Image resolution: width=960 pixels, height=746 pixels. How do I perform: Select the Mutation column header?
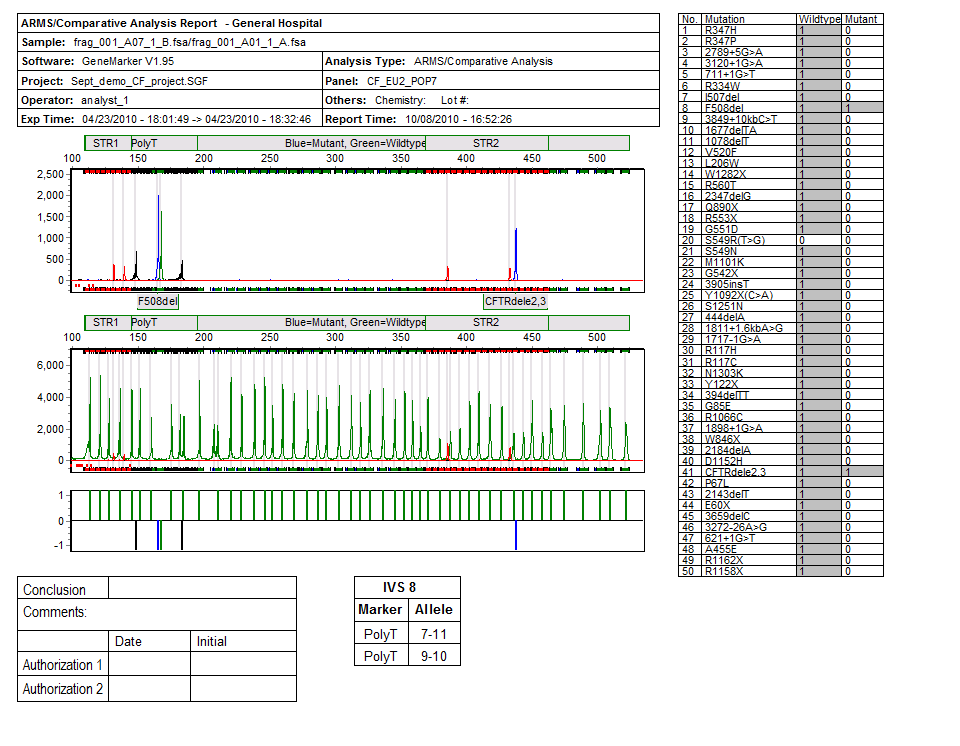[748, 19]
